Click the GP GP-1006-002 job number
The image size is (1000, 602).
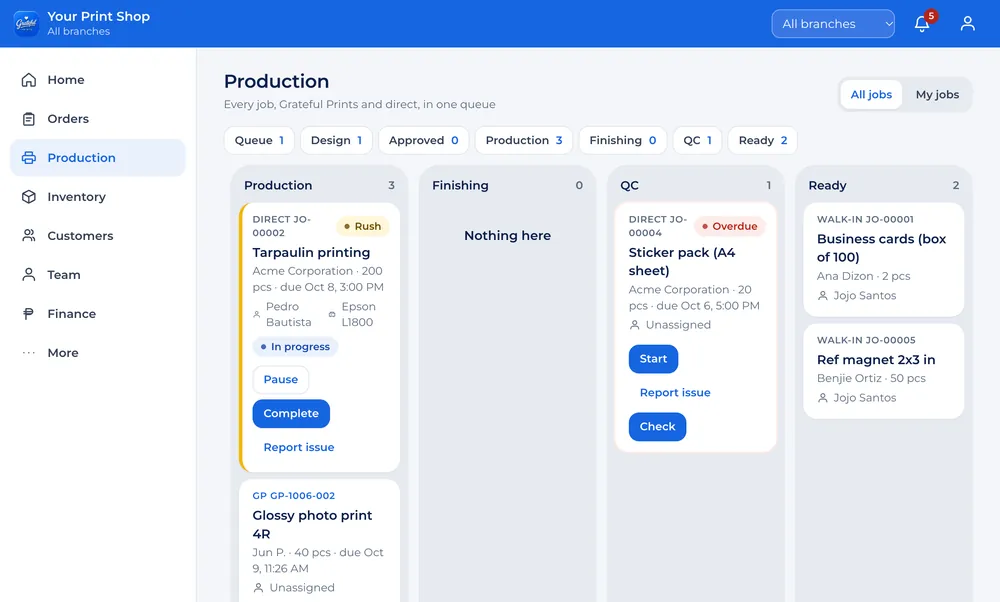pyautogui.click(x=293, y=496)
